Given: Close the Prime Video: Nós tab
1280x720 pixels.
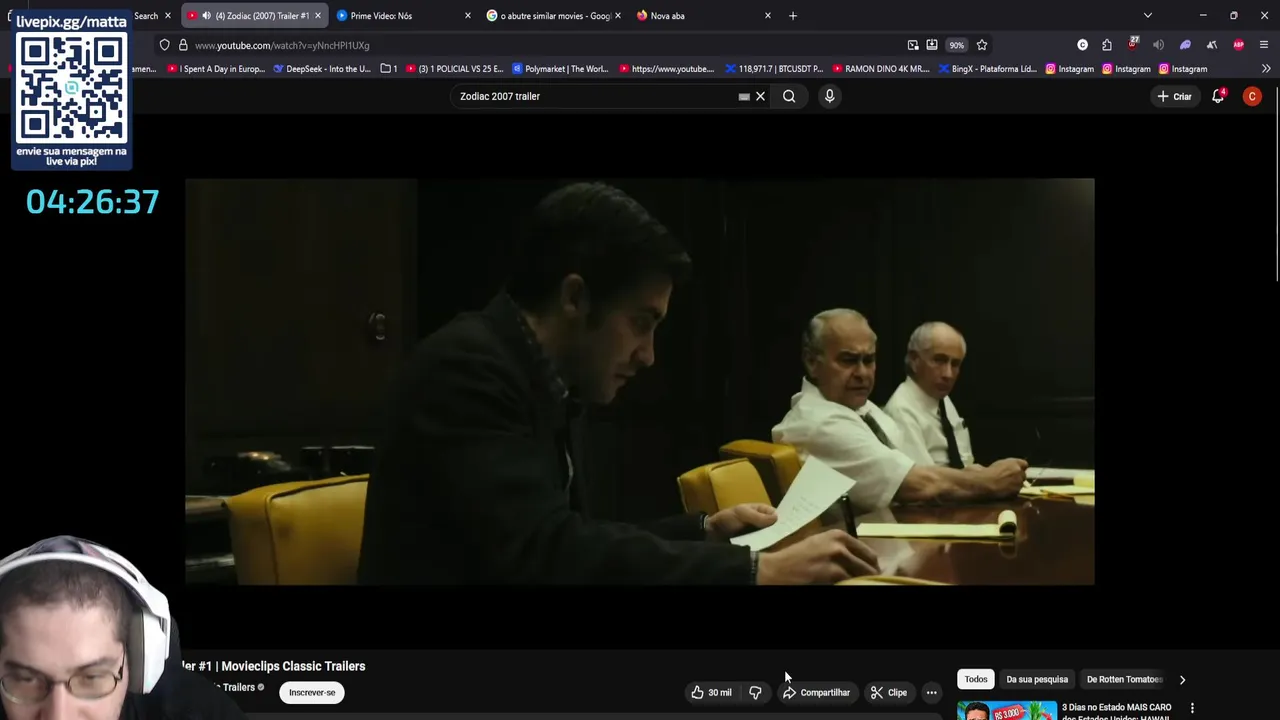Looking at the screenshot, I should click(x=467, y=16).
